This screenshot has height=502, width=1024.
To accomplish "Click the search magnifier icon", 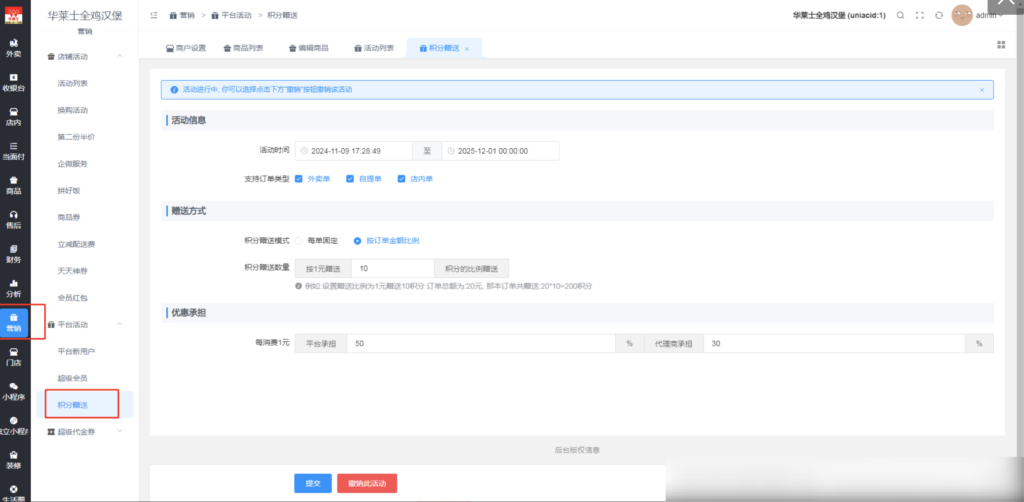I will (x=900, y=15).
